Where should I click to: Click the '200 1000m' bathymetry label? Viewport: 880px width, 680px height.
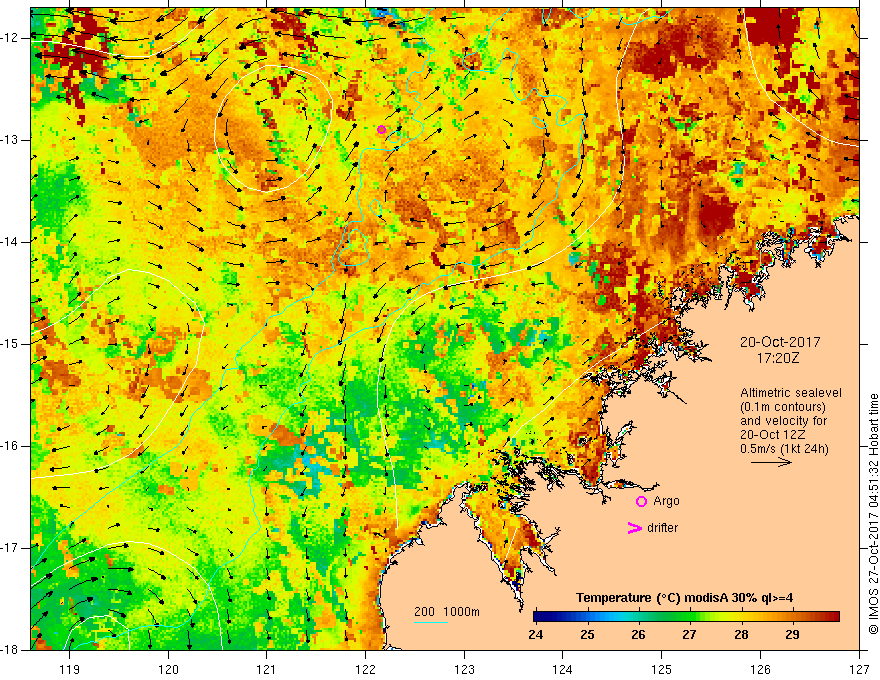pyautogui.click(x=447, y=612)
